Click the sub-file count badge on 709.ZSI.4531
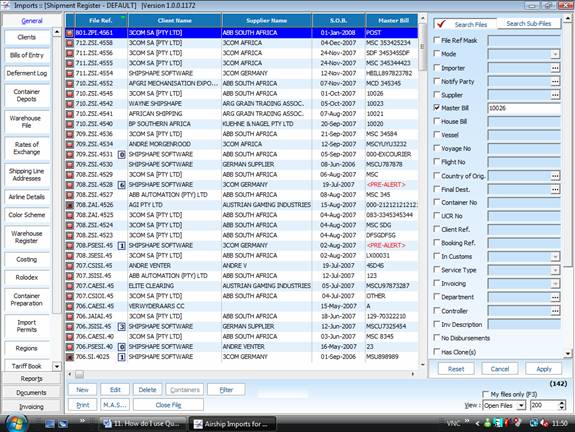Viewport: 575px width, 432px height. [x=122, y=155]
